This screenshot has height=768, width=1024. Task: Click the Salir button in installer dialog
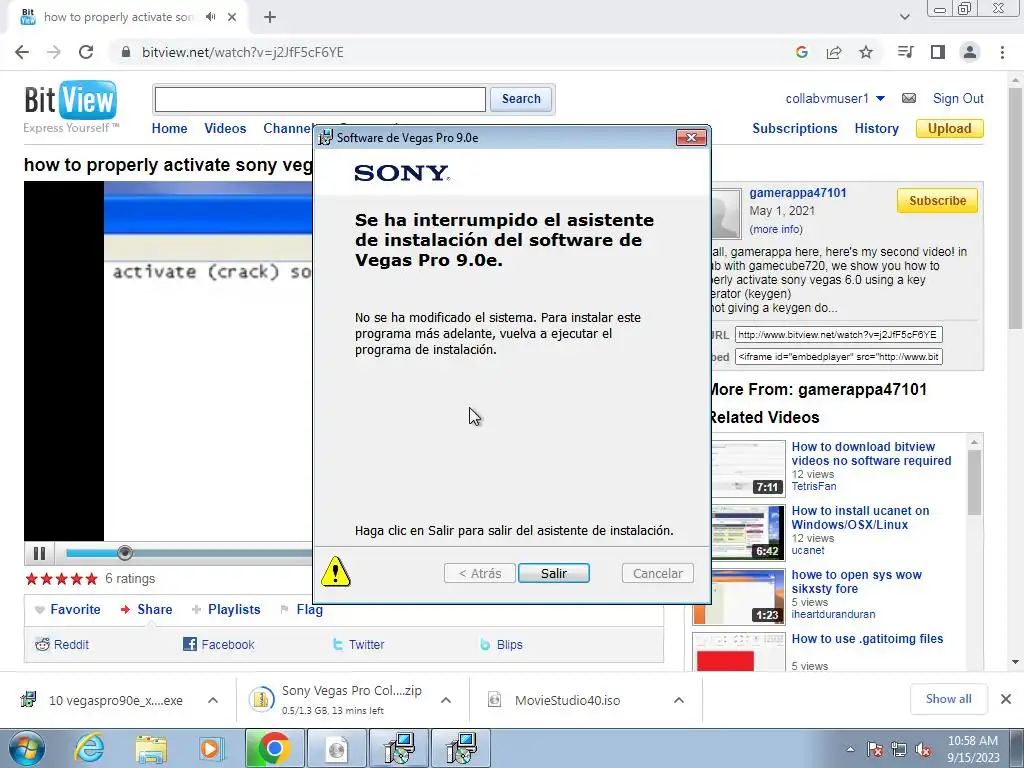click(x=554, y=573)
